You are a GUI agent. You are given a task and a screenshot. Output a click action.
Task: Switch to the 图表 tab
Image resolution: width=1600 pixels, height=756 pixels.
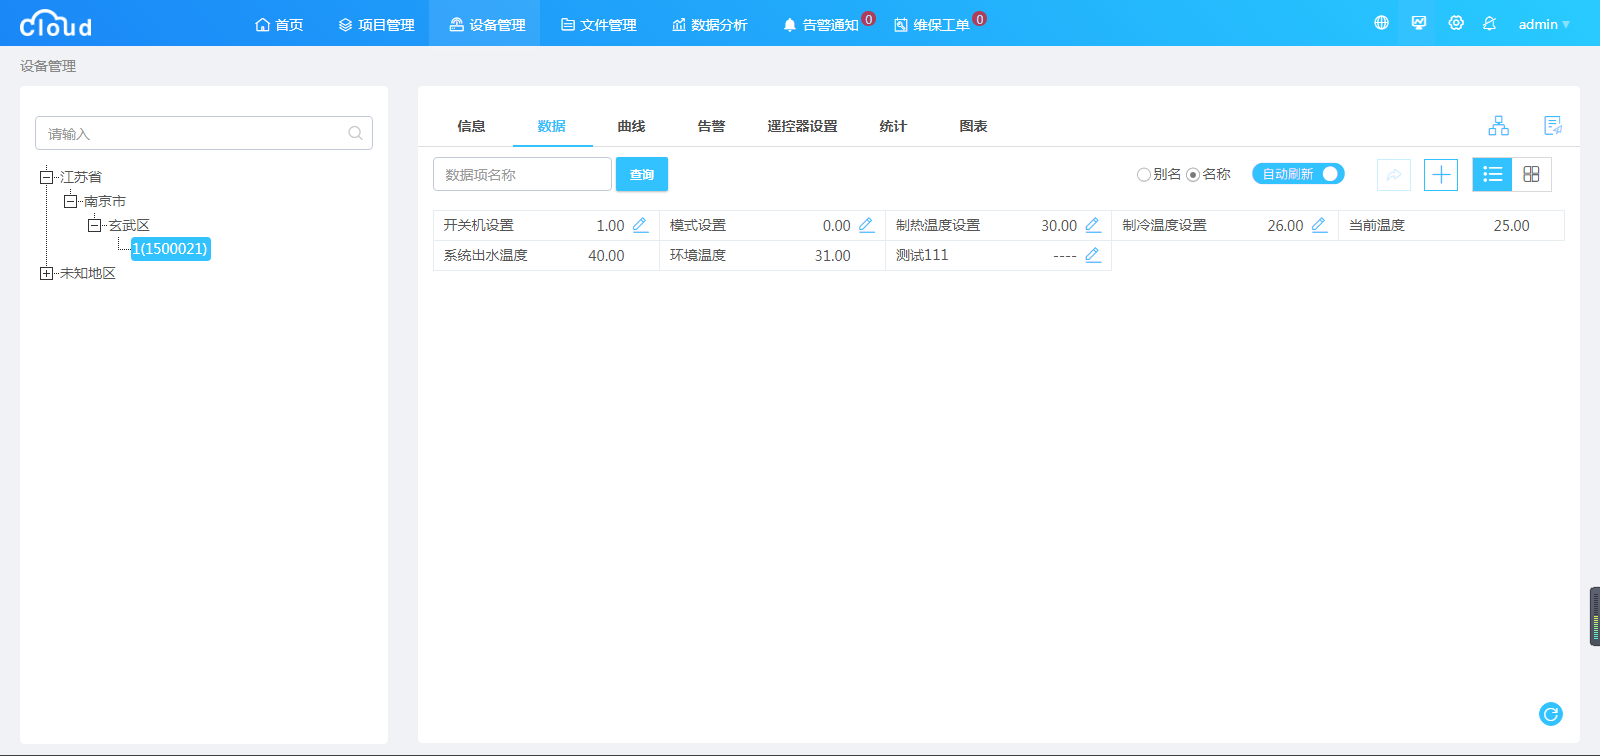pyautogui.click(x=973, y=126)
